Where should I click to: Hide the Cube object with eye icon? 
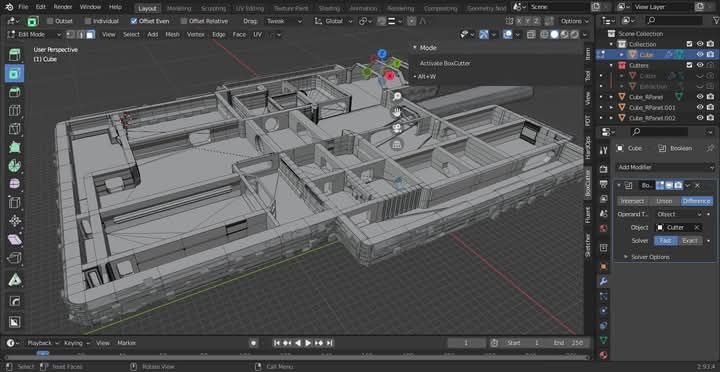point(700,55)
